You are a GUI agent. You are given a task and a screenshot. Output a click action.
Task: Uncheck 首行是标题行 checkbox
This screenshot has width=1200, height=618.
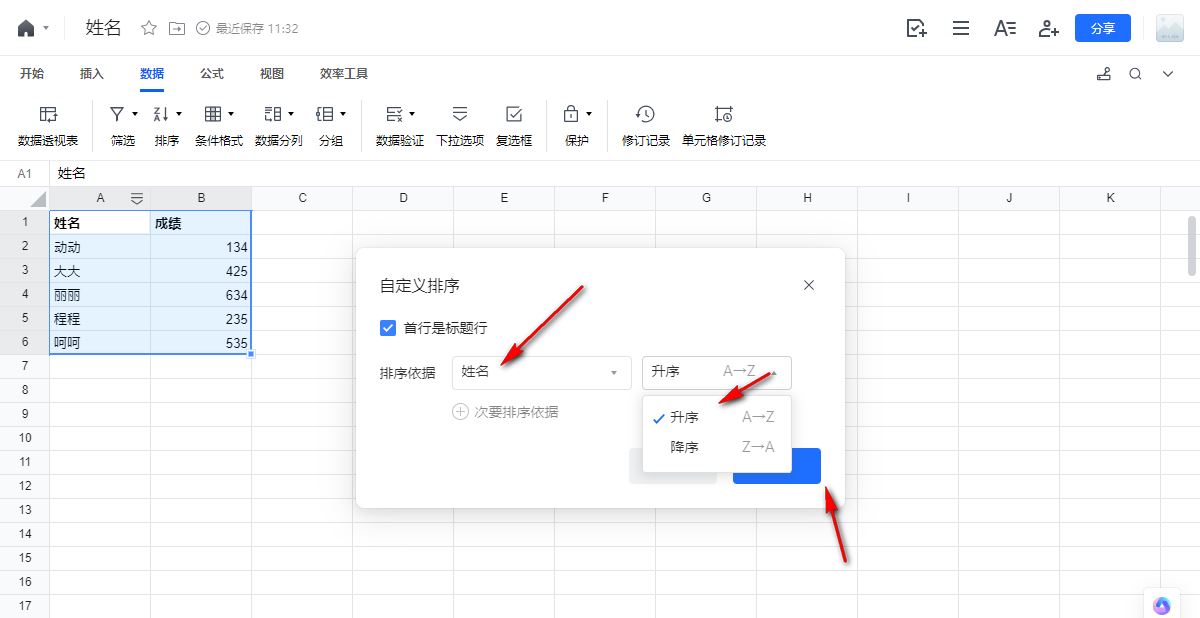coord(388,328)
